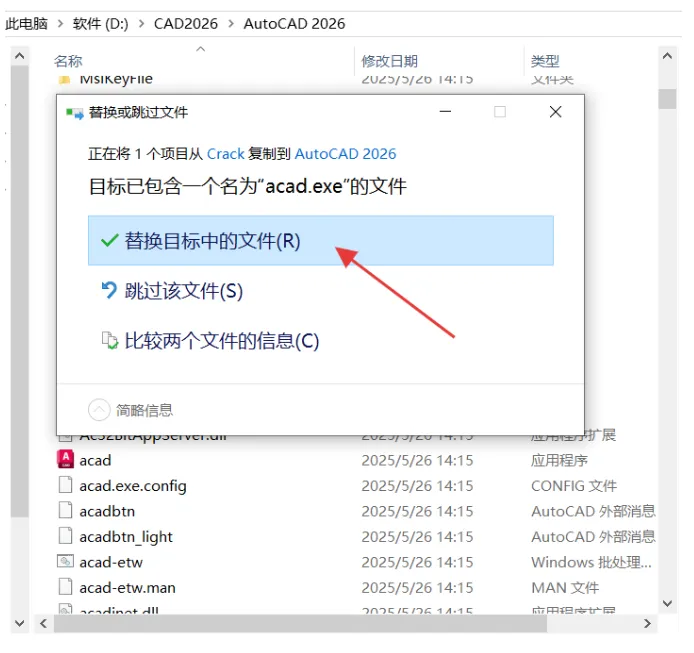
Task: Click the compare files icon
Action: pyautogui.click(x=110, y=340)
